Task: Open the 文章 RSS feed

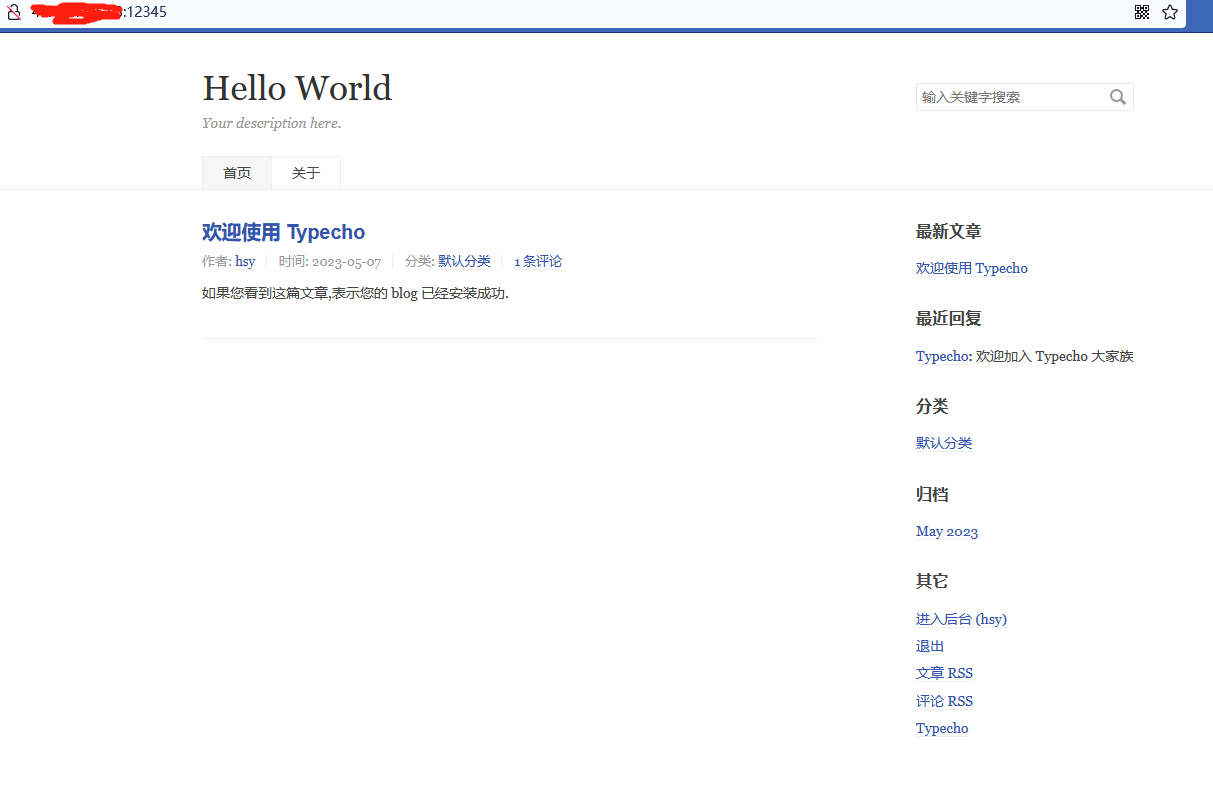Action: [x=943, y=673]
